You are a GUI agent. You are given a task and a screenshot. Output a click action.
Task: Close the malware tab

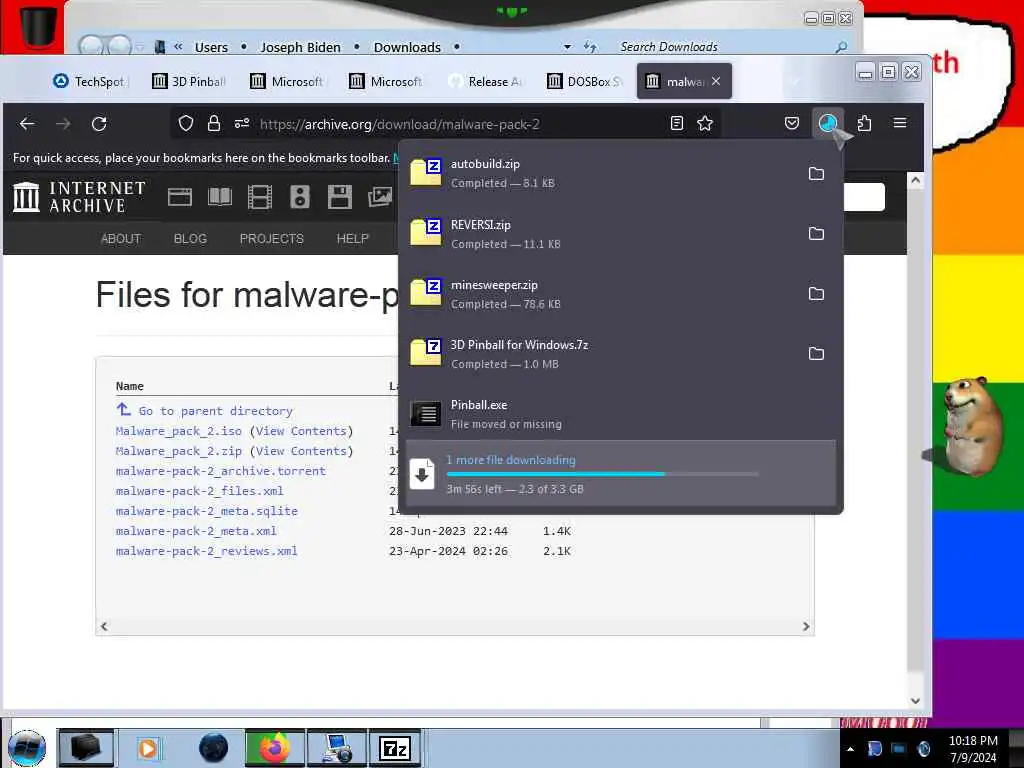(x=716, y=81)
